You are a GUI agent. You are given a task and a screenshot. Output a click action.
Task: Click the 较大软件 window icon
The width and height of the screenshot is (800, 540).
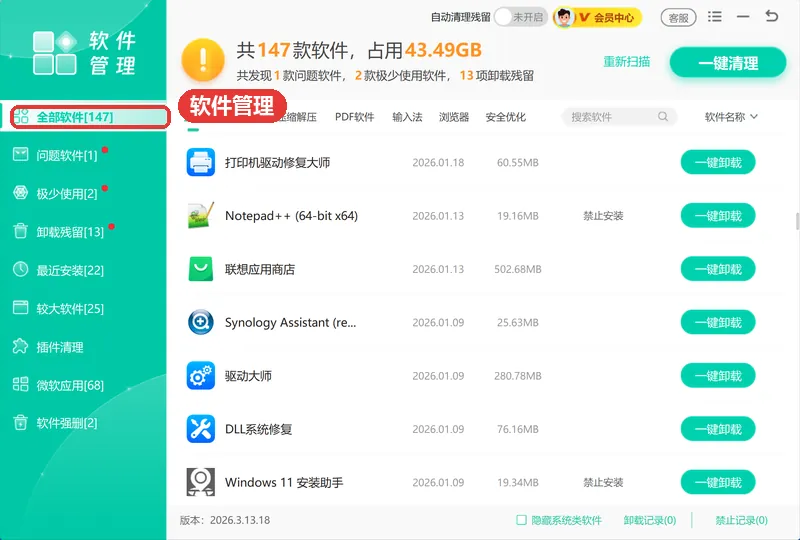[x=20, y=307]
